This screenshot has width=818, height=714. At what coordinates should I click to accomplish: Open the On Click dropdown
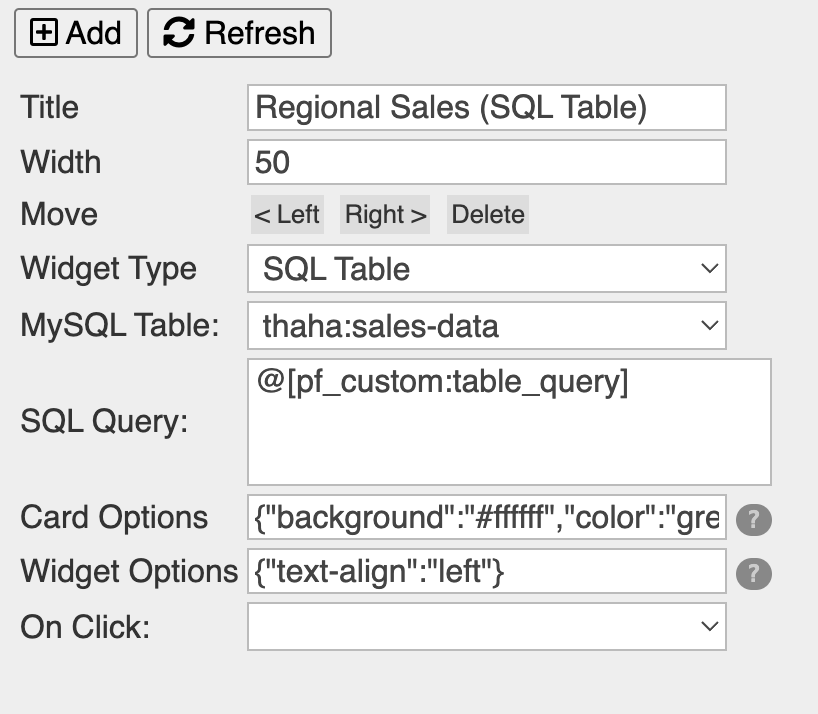click(486, 627)
